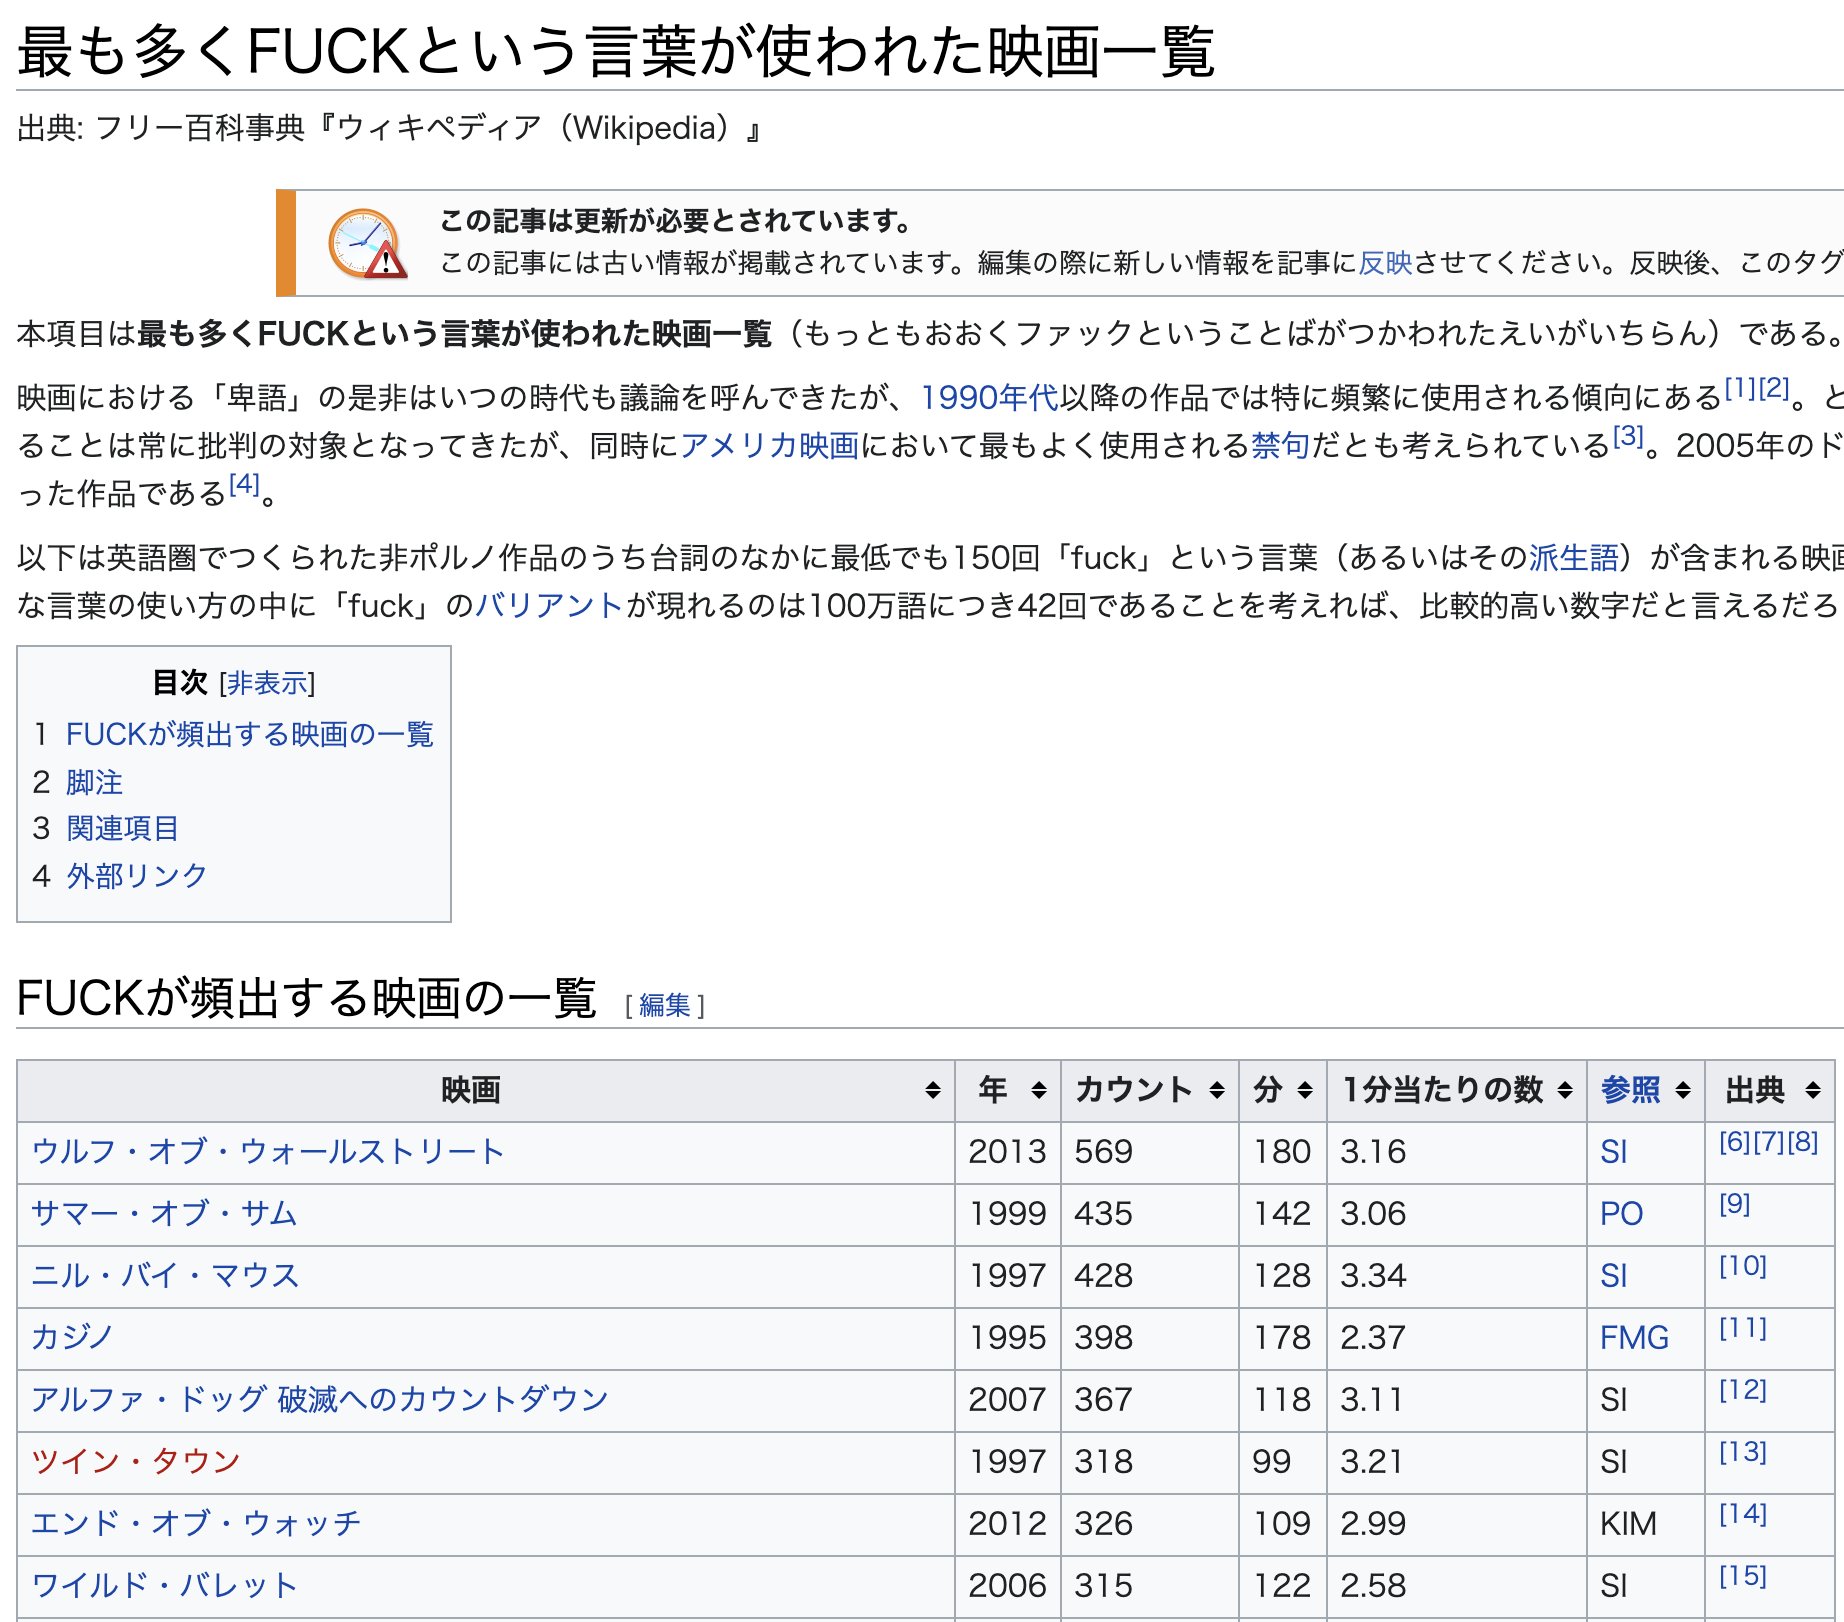Open アルファ・ドッグ 破滅へのカウントダウン article
Viewport: 1844px width, 1622px height.
pos(320,1400)
